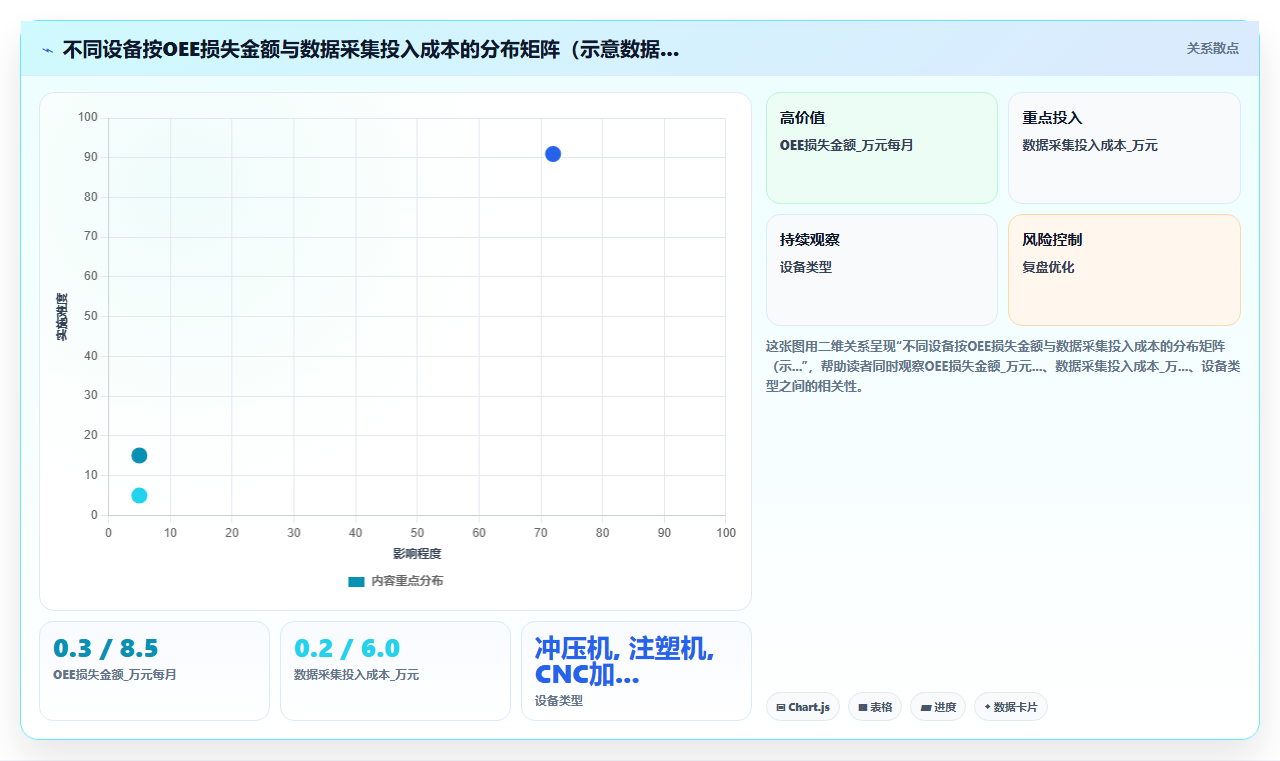Click the 表格 tag icon

click(x=862, y=707)
